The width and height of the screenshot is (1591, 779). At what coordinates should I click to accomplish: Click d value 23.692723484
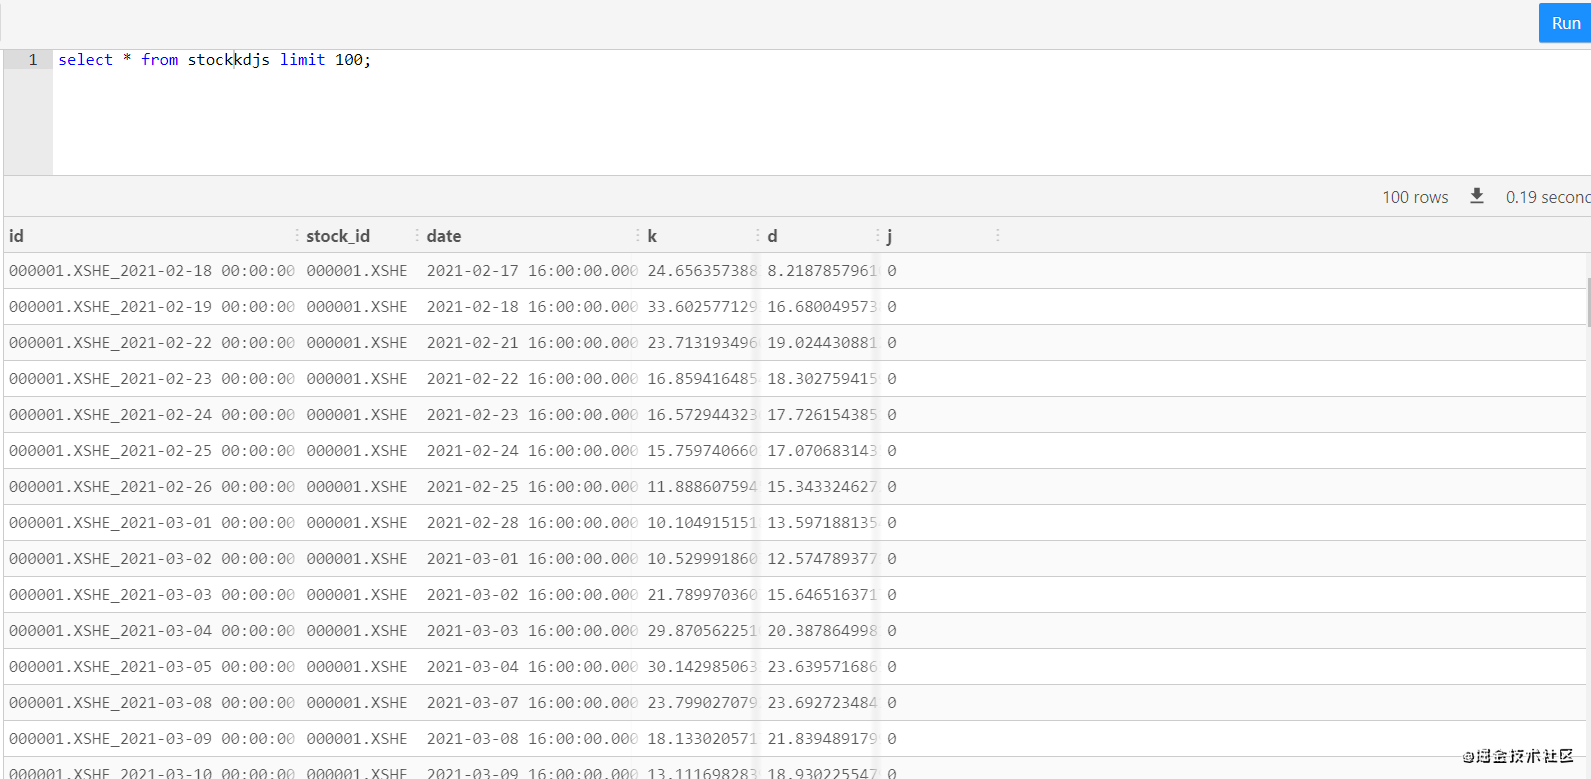coord(822,703)
